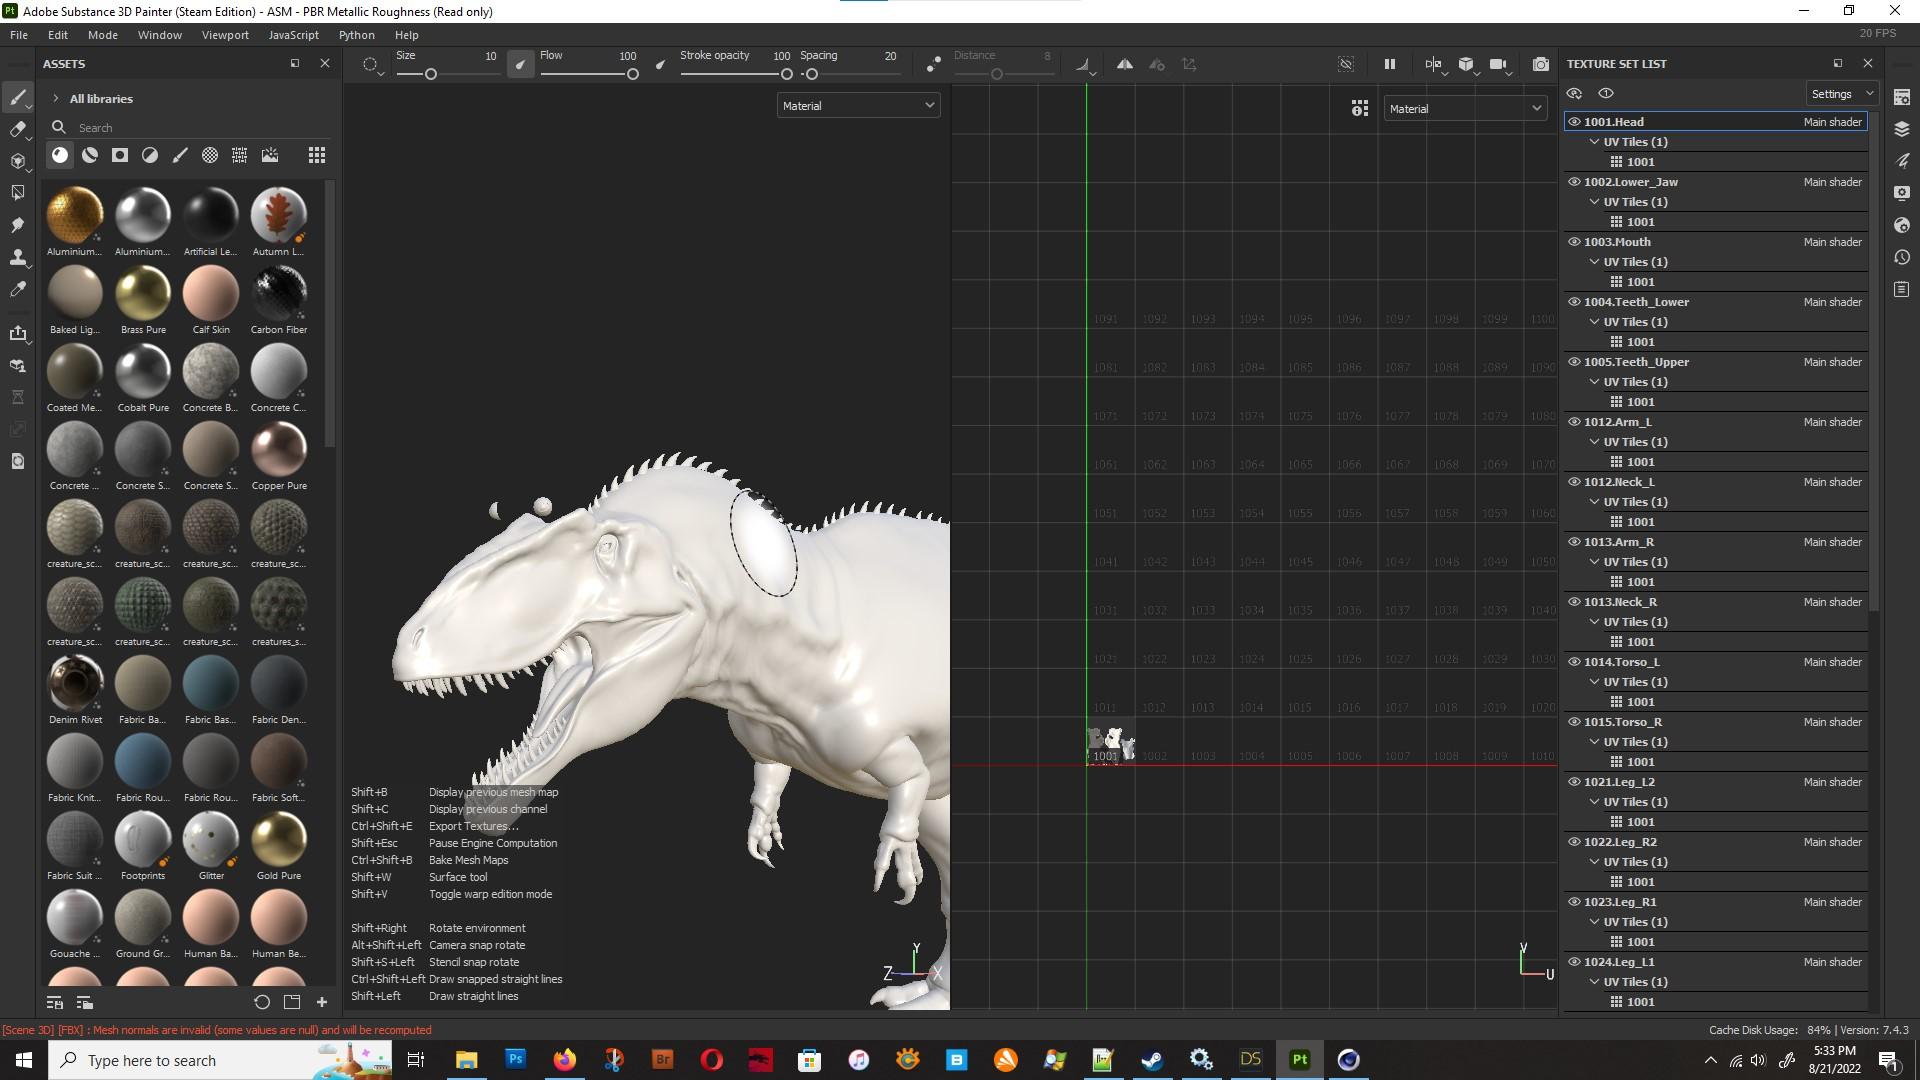Open the Python menu
This screenshot has height=1080, width=1920.
356,35
